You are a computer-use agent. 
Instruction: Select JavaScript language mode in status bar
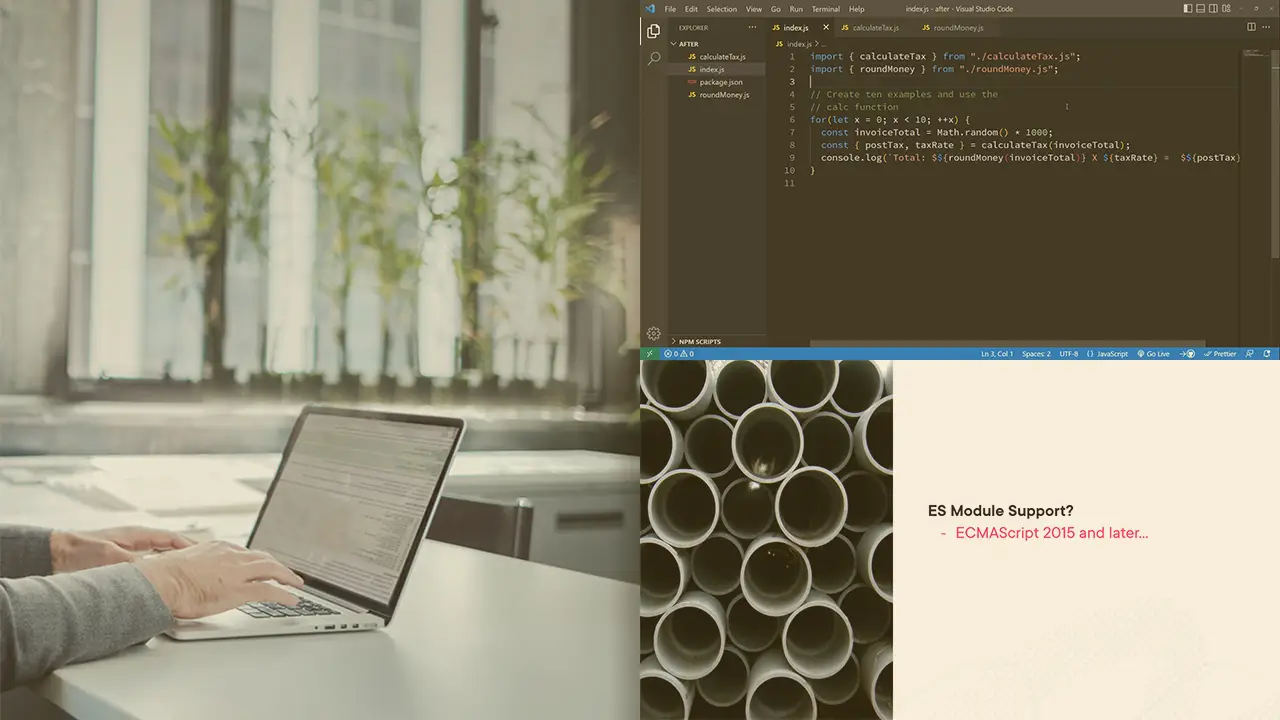click(1109, 354)
